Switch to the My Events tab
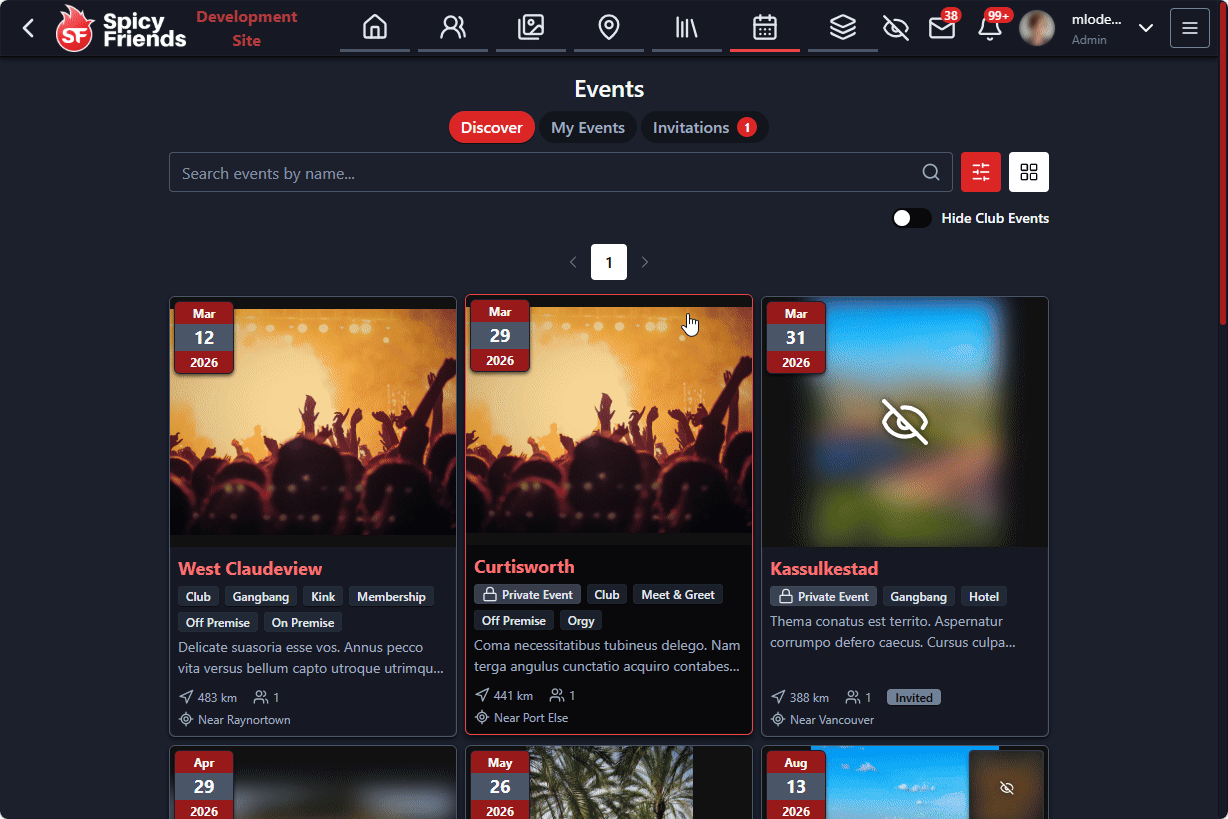 click(588, 128)
